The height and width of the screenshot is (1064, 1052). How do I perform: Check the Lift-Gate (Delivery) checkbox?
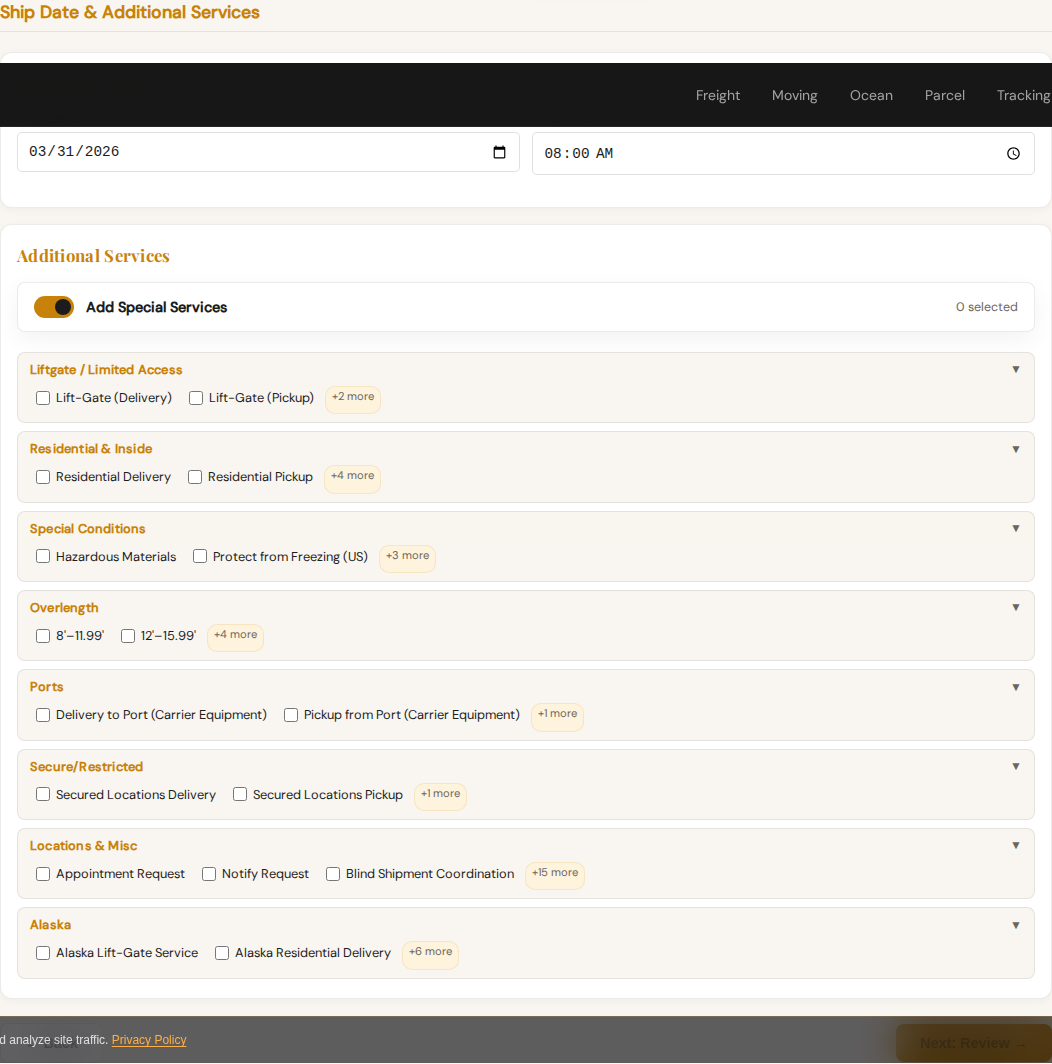pyautogui.click(x=43, y=398)
